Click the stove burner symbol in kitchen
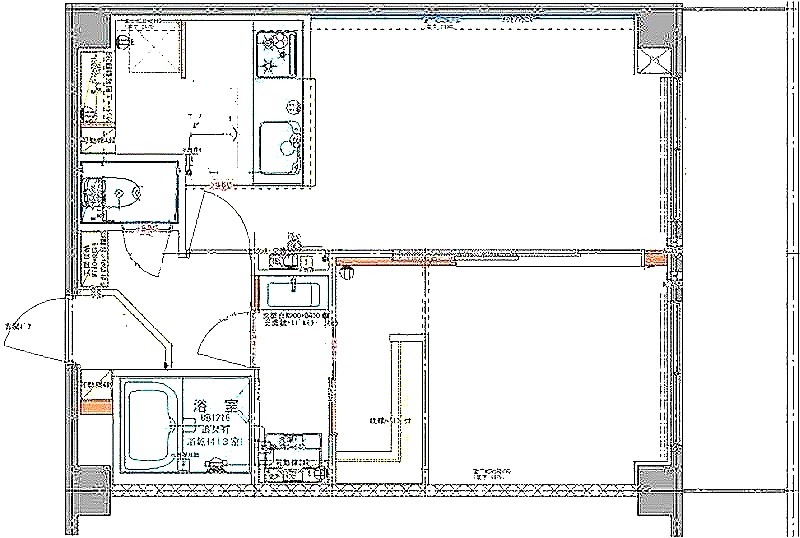Screen dimensions: 800x538 [x=273, y=56]
